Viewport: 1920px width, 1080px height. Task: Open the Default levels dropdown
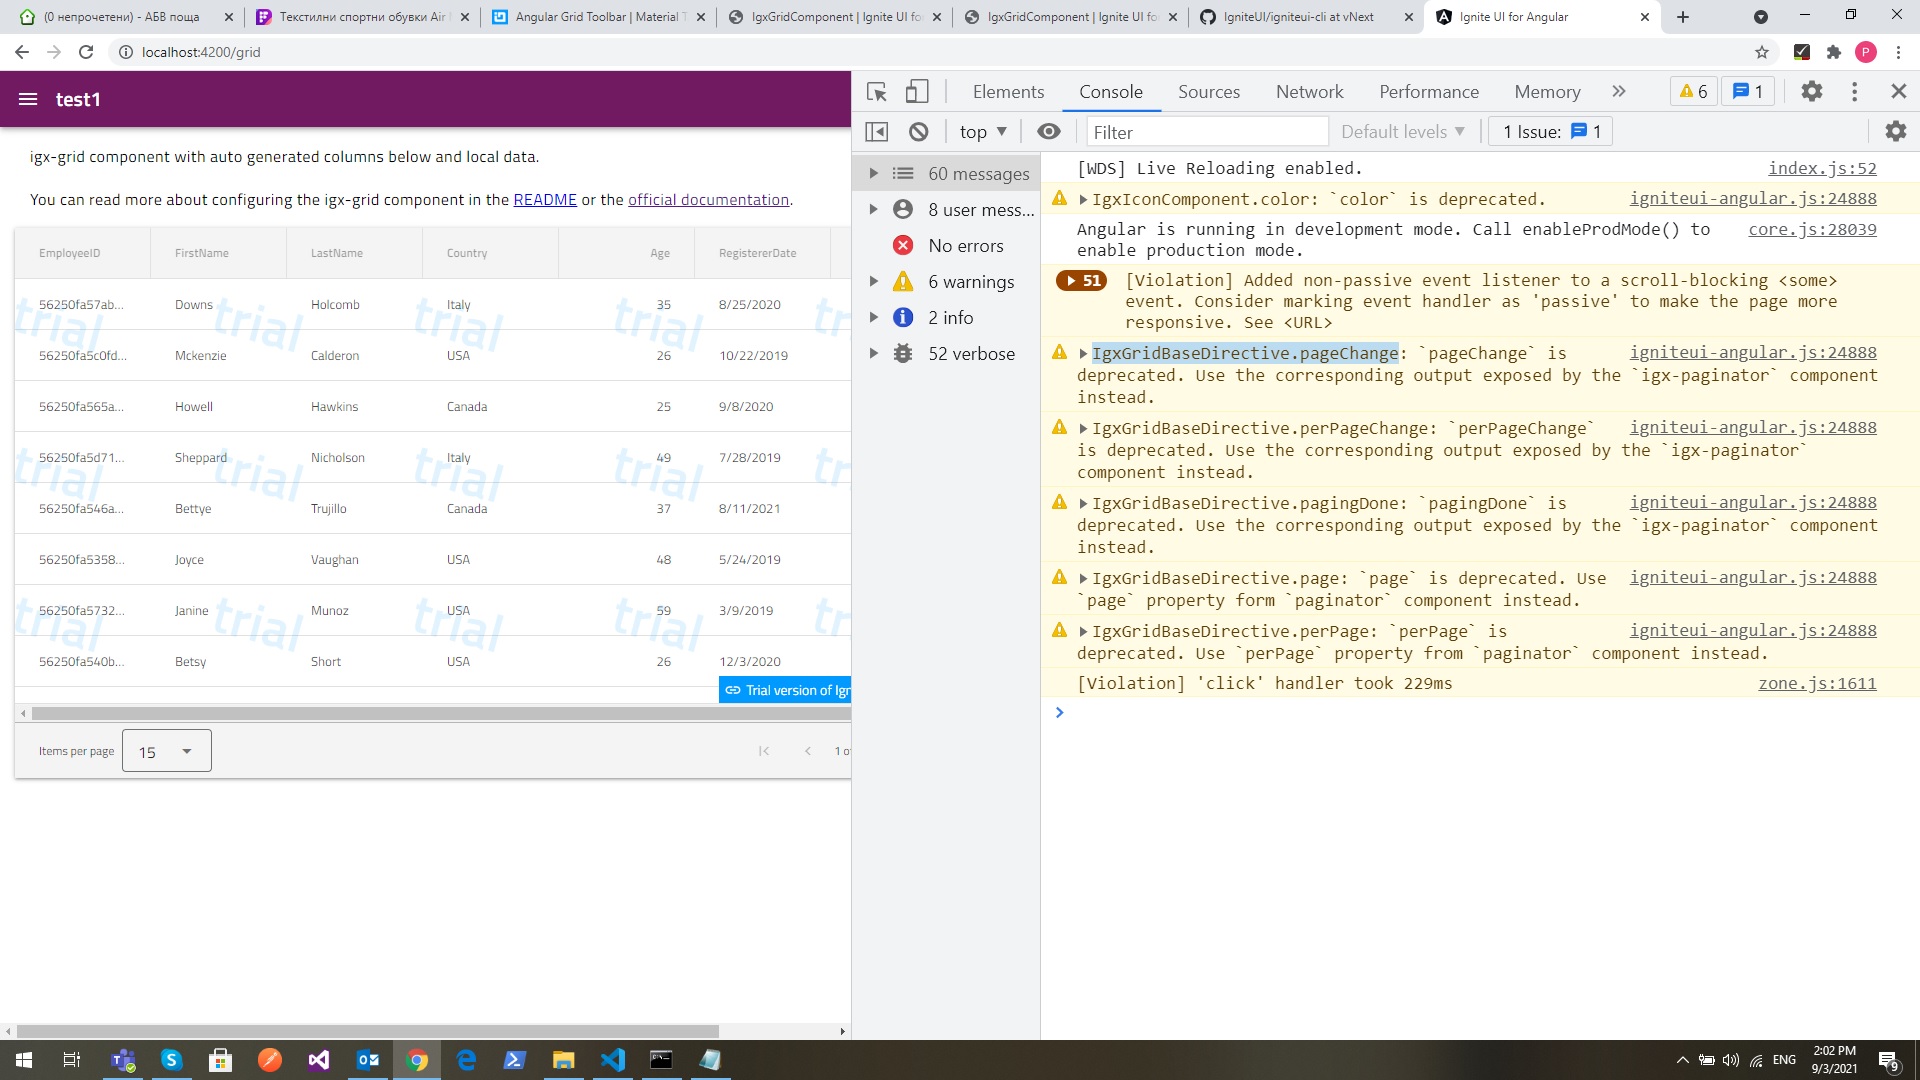1402,132
